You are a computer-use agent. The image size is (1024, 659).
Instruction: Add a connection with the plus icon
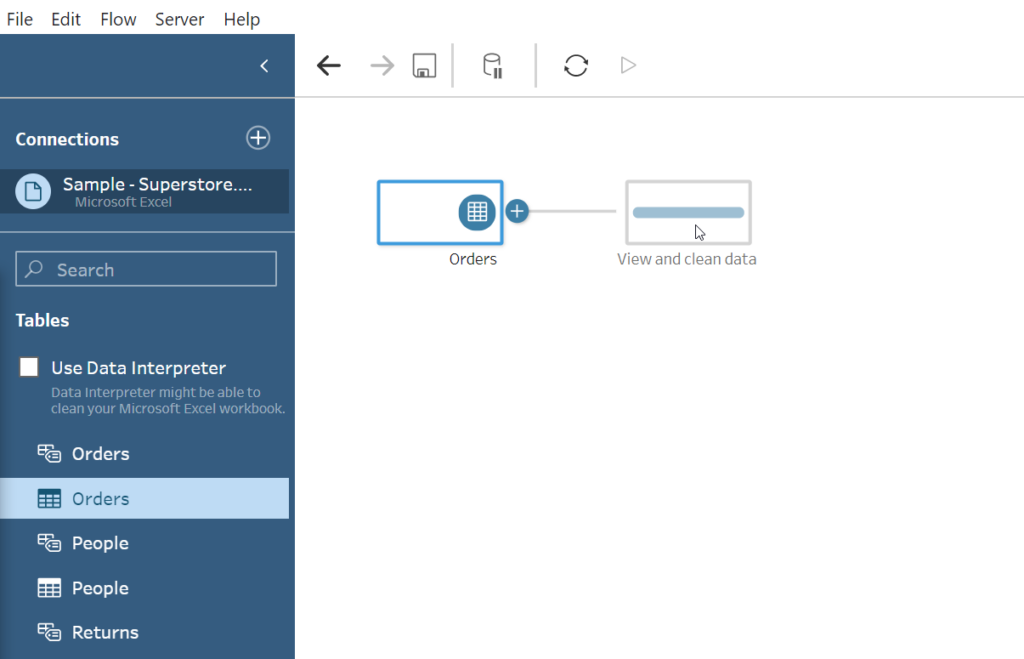tap(258, 138)
